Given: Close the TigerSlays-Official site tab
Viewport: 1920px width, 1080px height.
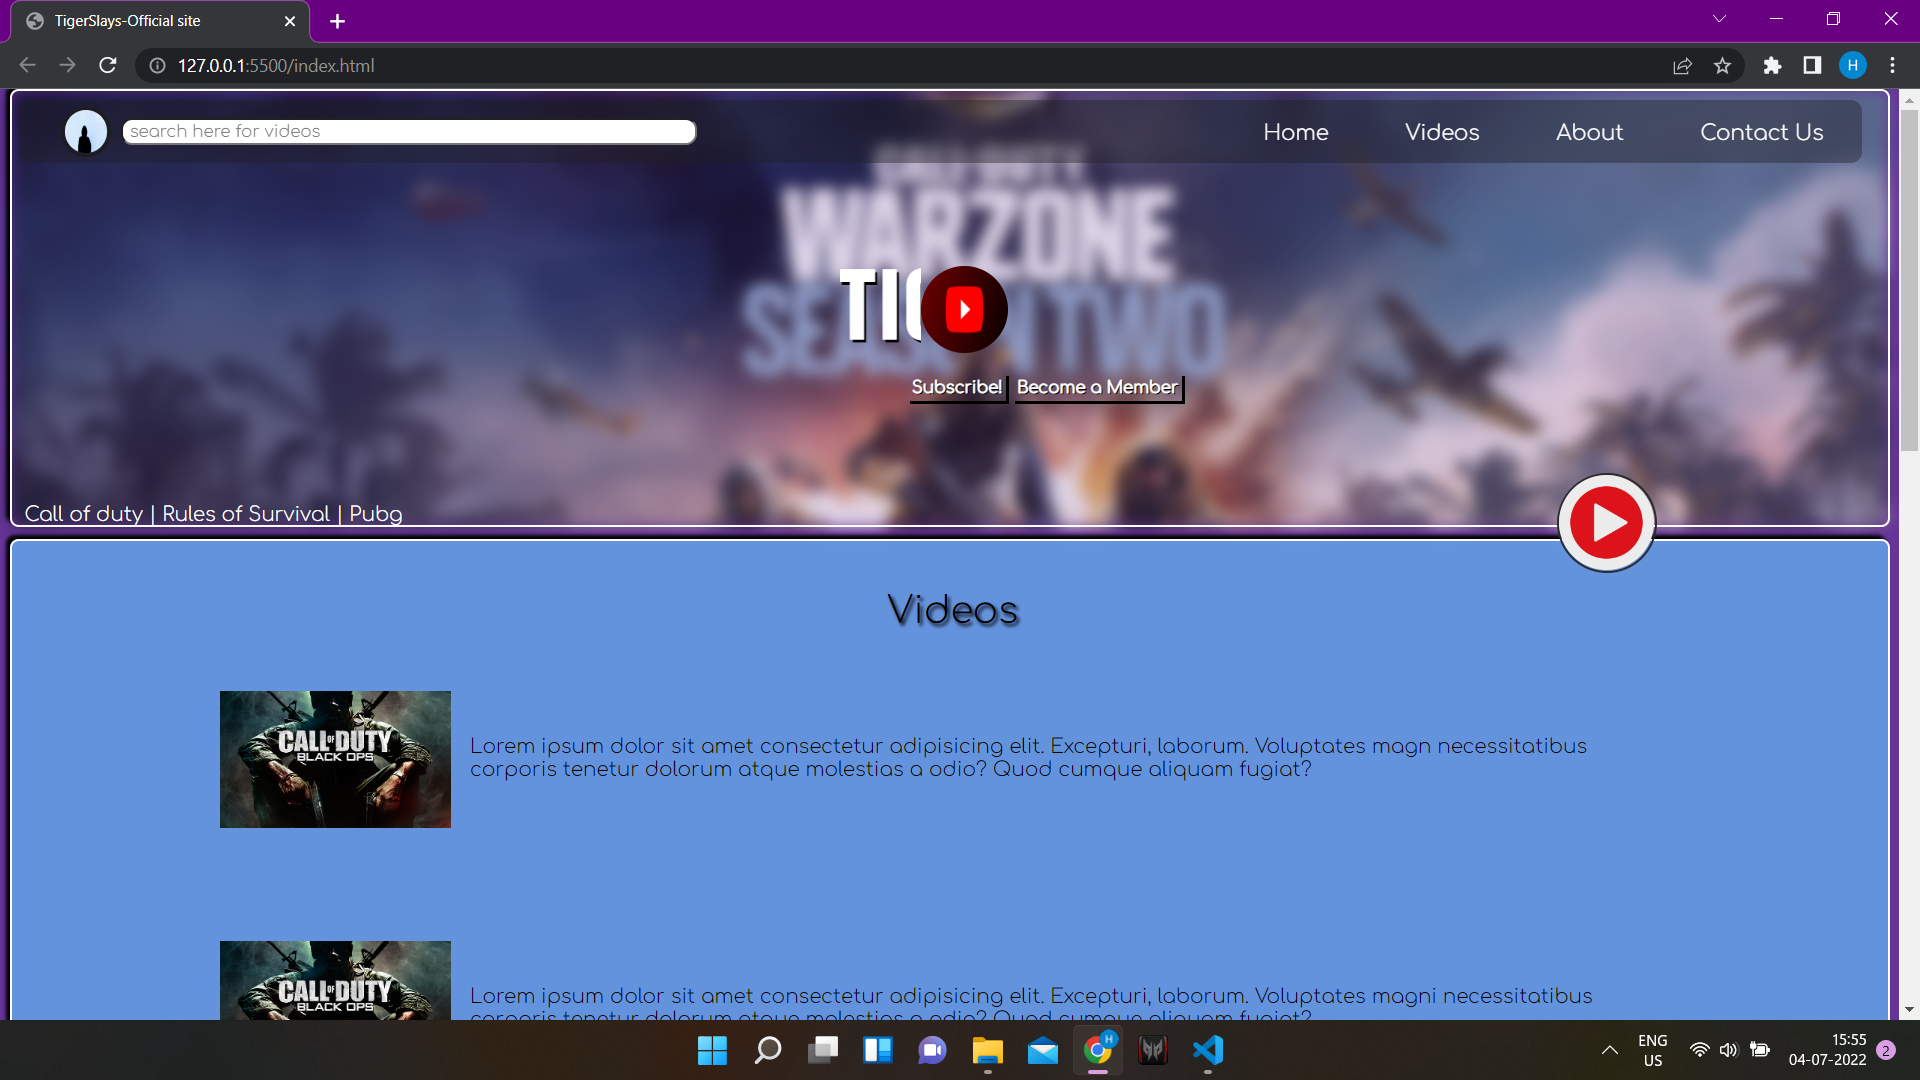Looking at the screenshot, I should [290, 21].
